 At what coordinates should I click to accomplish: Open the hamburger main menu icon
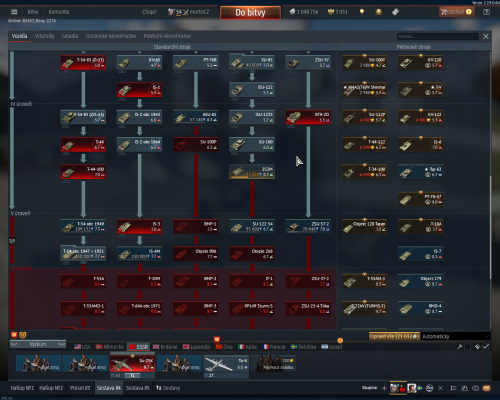[x=14, y=12]
